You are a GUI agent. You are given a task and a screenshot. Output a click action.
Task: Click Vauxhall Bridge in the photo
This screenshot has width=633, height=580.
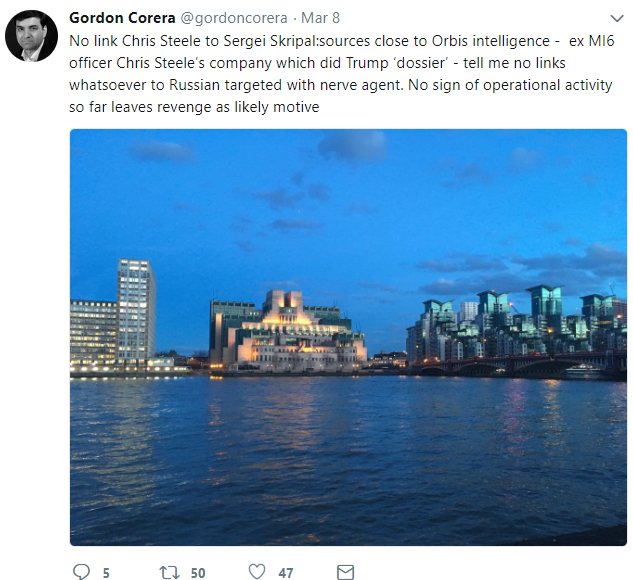[518, 365]
